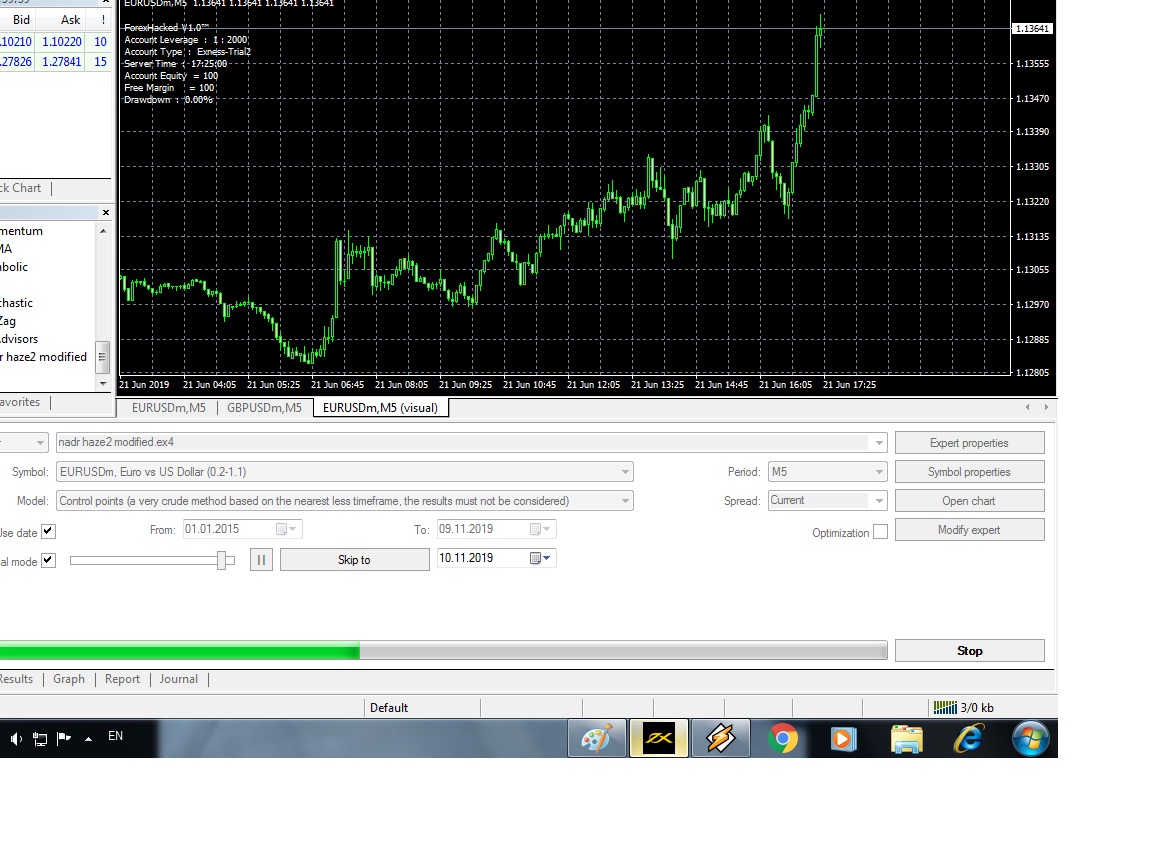Image resolution: width=1152 pixels, height=864 pixels.
Task: Pause the visual backtest
Action: pyautogui.click(x=262, y=560)
